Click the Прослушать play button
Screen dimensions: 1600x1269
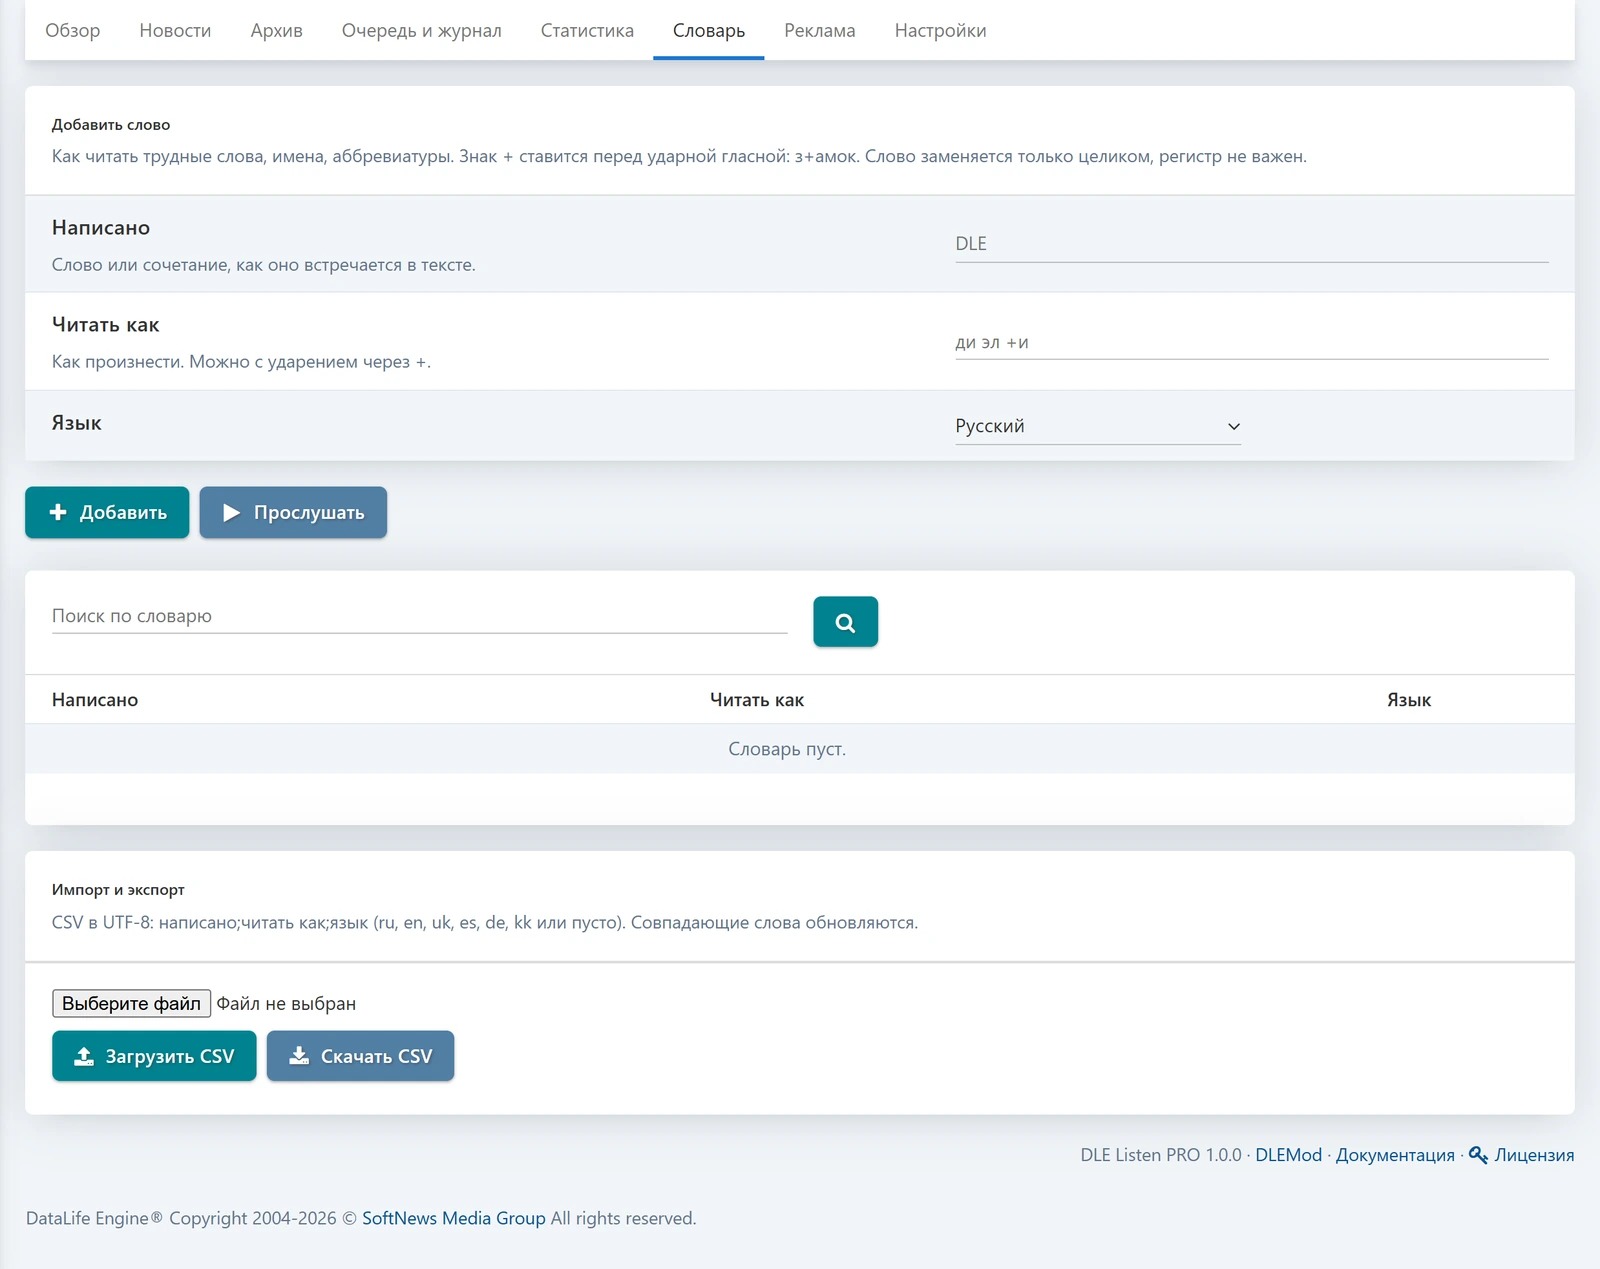click(x=293, y=512)
